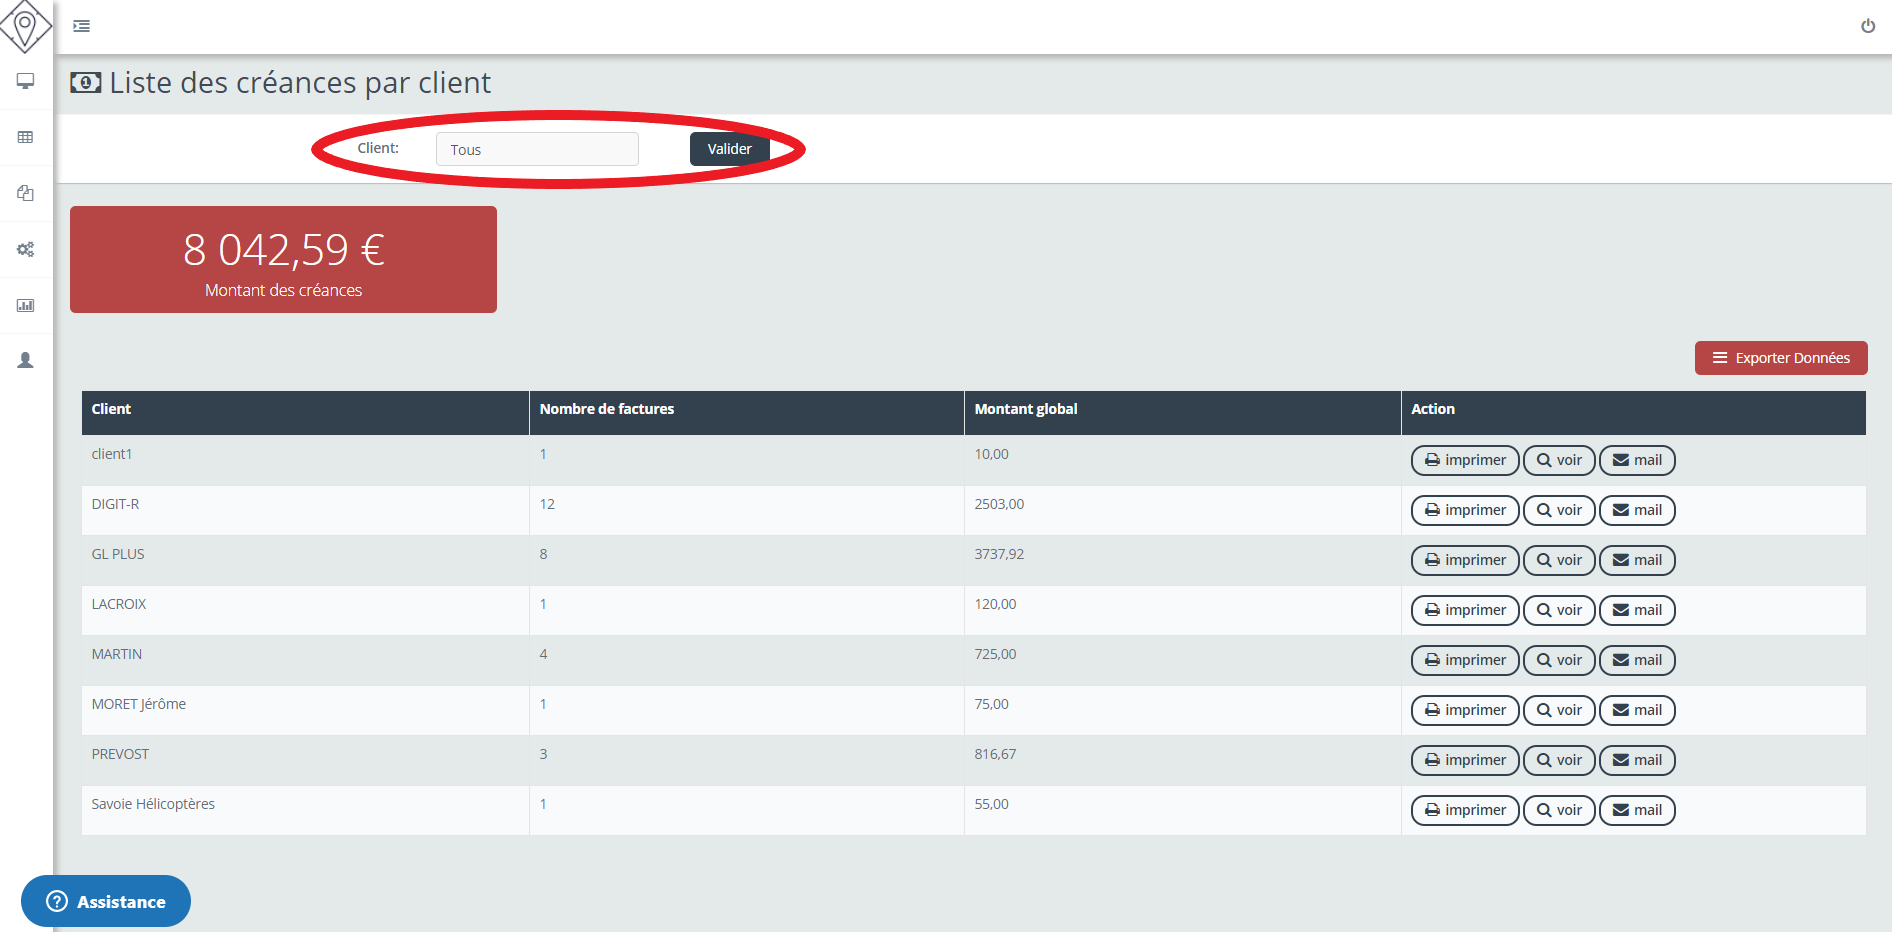Open the bar chart statistics icon

(26, 305)
